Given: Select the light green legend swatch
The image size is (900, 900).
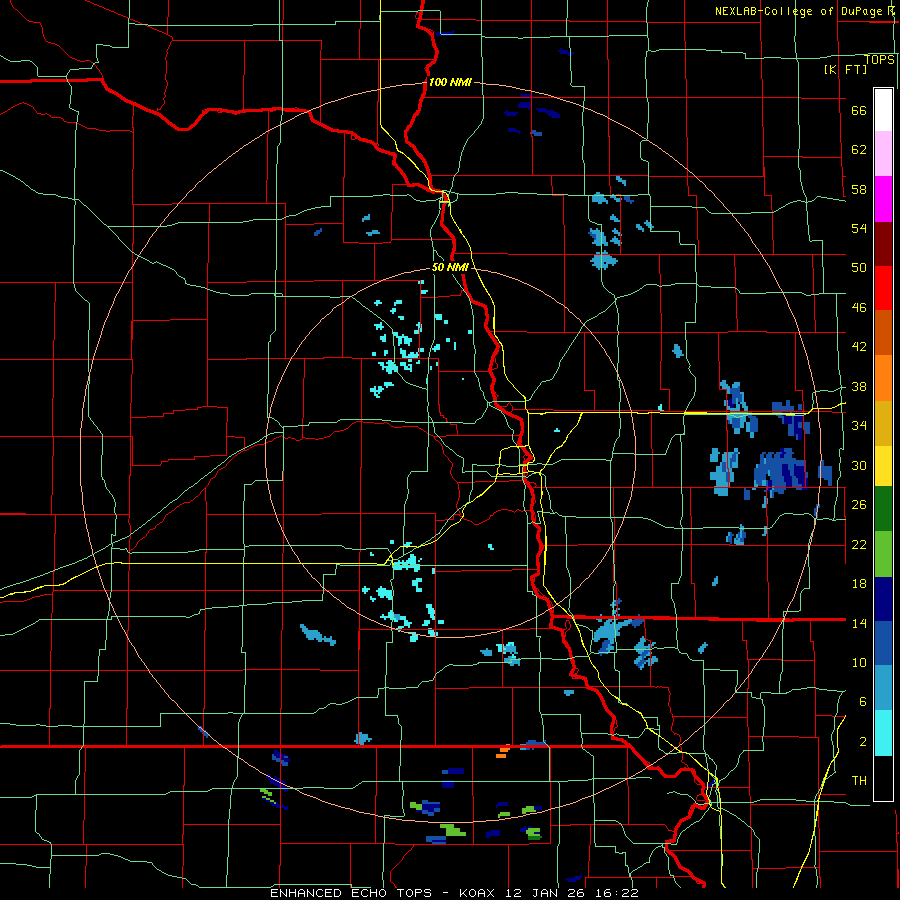Looking at the screenshot, I should pyautogui.click(x=883, y=554).
